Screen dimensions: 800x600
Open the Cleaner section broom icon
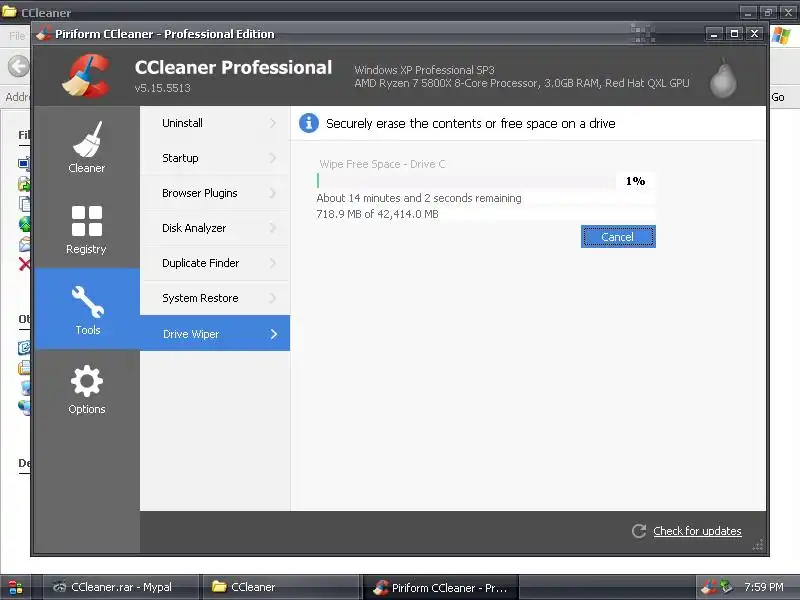click(x=87, y=139)
